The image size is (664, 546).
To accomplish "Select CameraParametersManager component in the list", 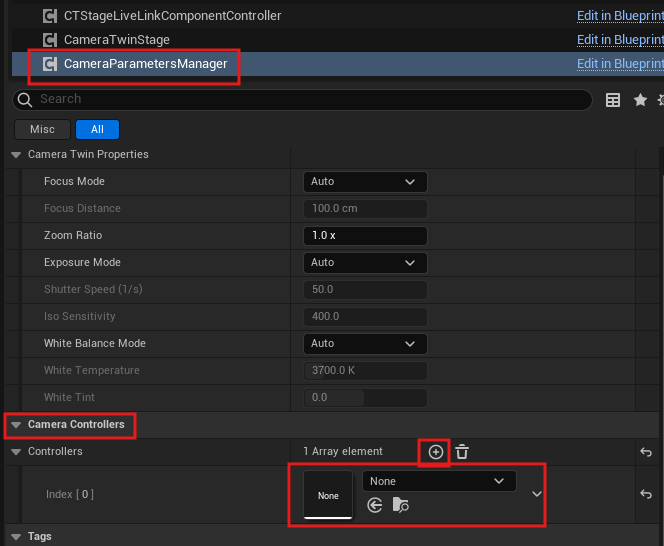I will pyautogui.click(x=145, y=64).
